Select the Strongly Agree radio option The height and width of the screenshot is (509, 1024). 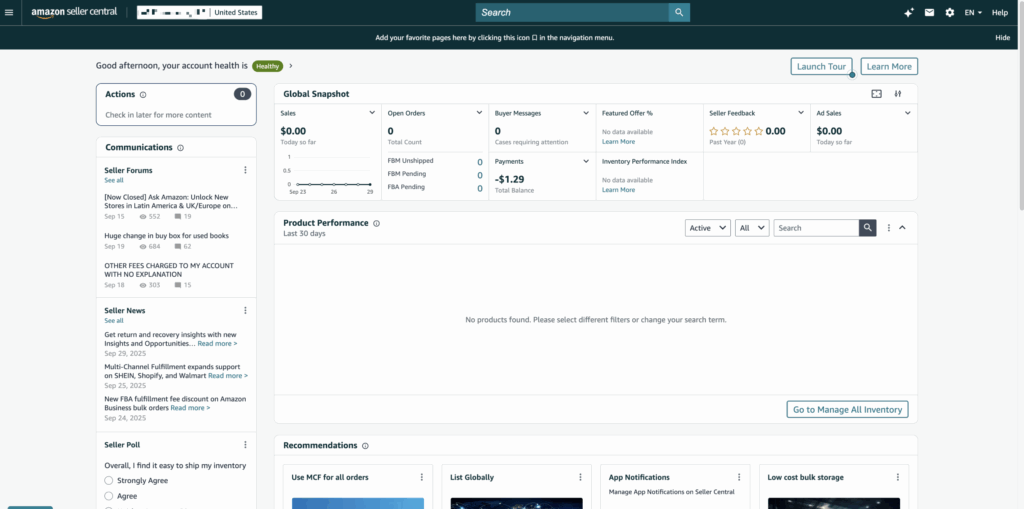point(109,481)
